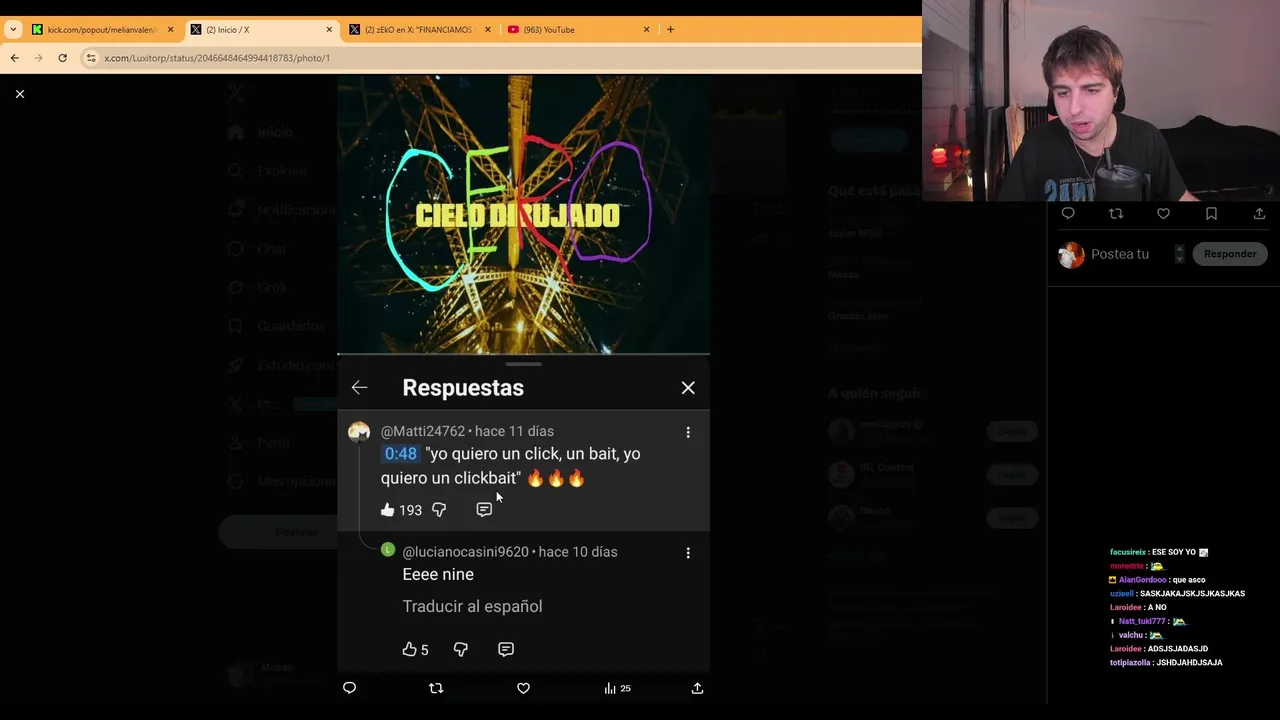Jump to the 0:48 timestamp link
The height and width of the screenshot is (720, 1280).
coord(400,454)
